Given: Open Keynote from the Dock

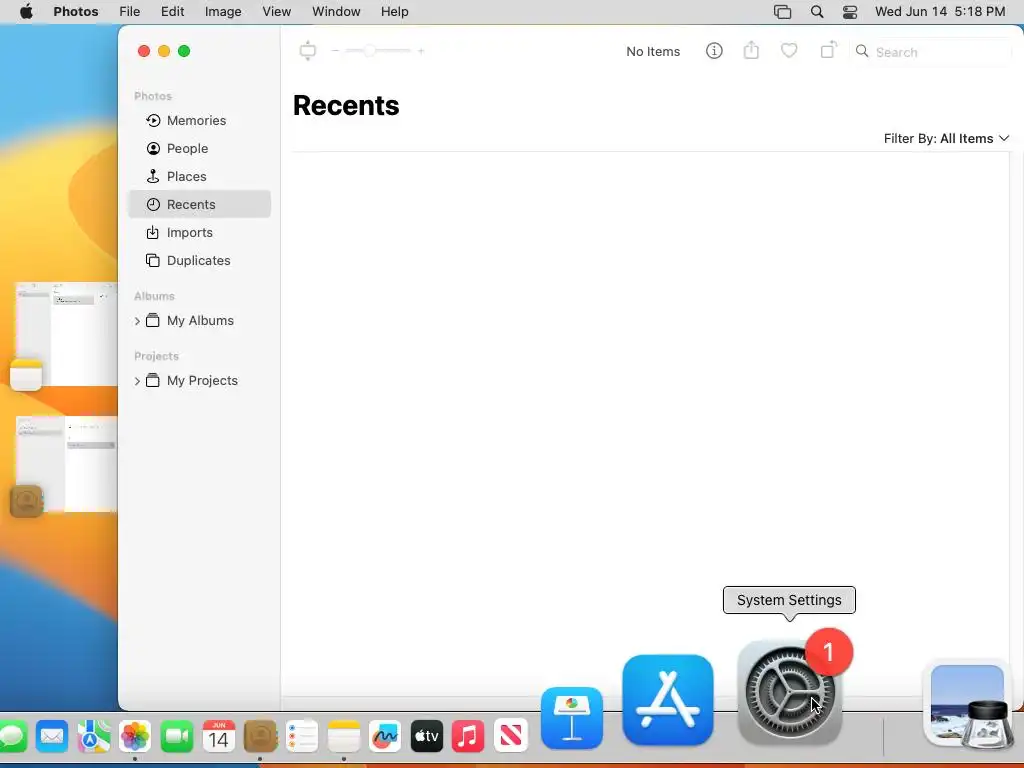Looking at the screenshot, I should (x=571, y=718).
